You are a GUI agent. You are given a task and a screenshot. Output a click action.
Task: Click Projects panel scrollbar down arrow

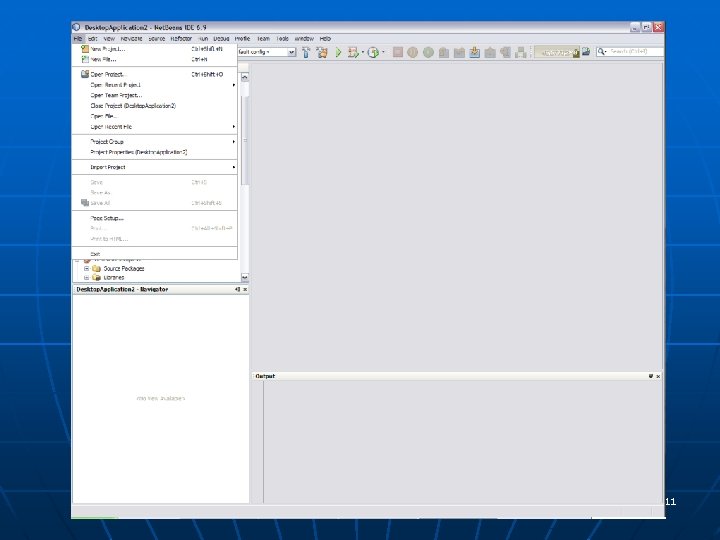[x=245, y=277]
